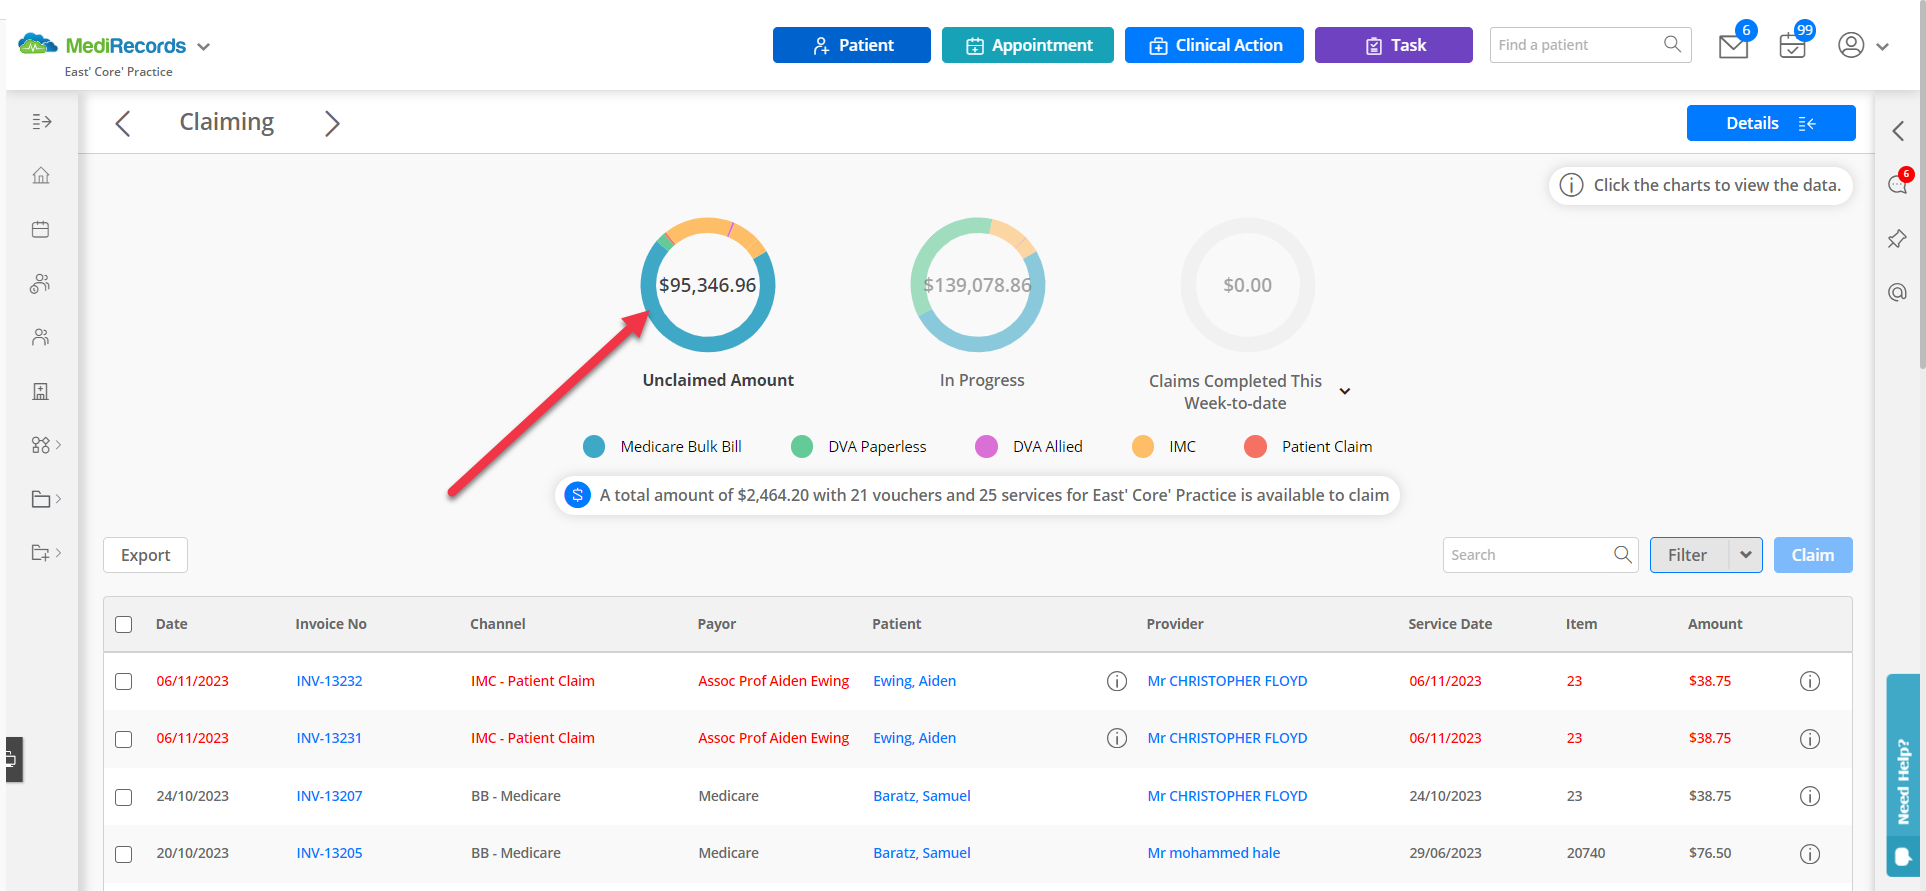The height and width of the screenshot is (891, 1926).
Task: Click the Appointment button
Action: [x=1028, y=45]
